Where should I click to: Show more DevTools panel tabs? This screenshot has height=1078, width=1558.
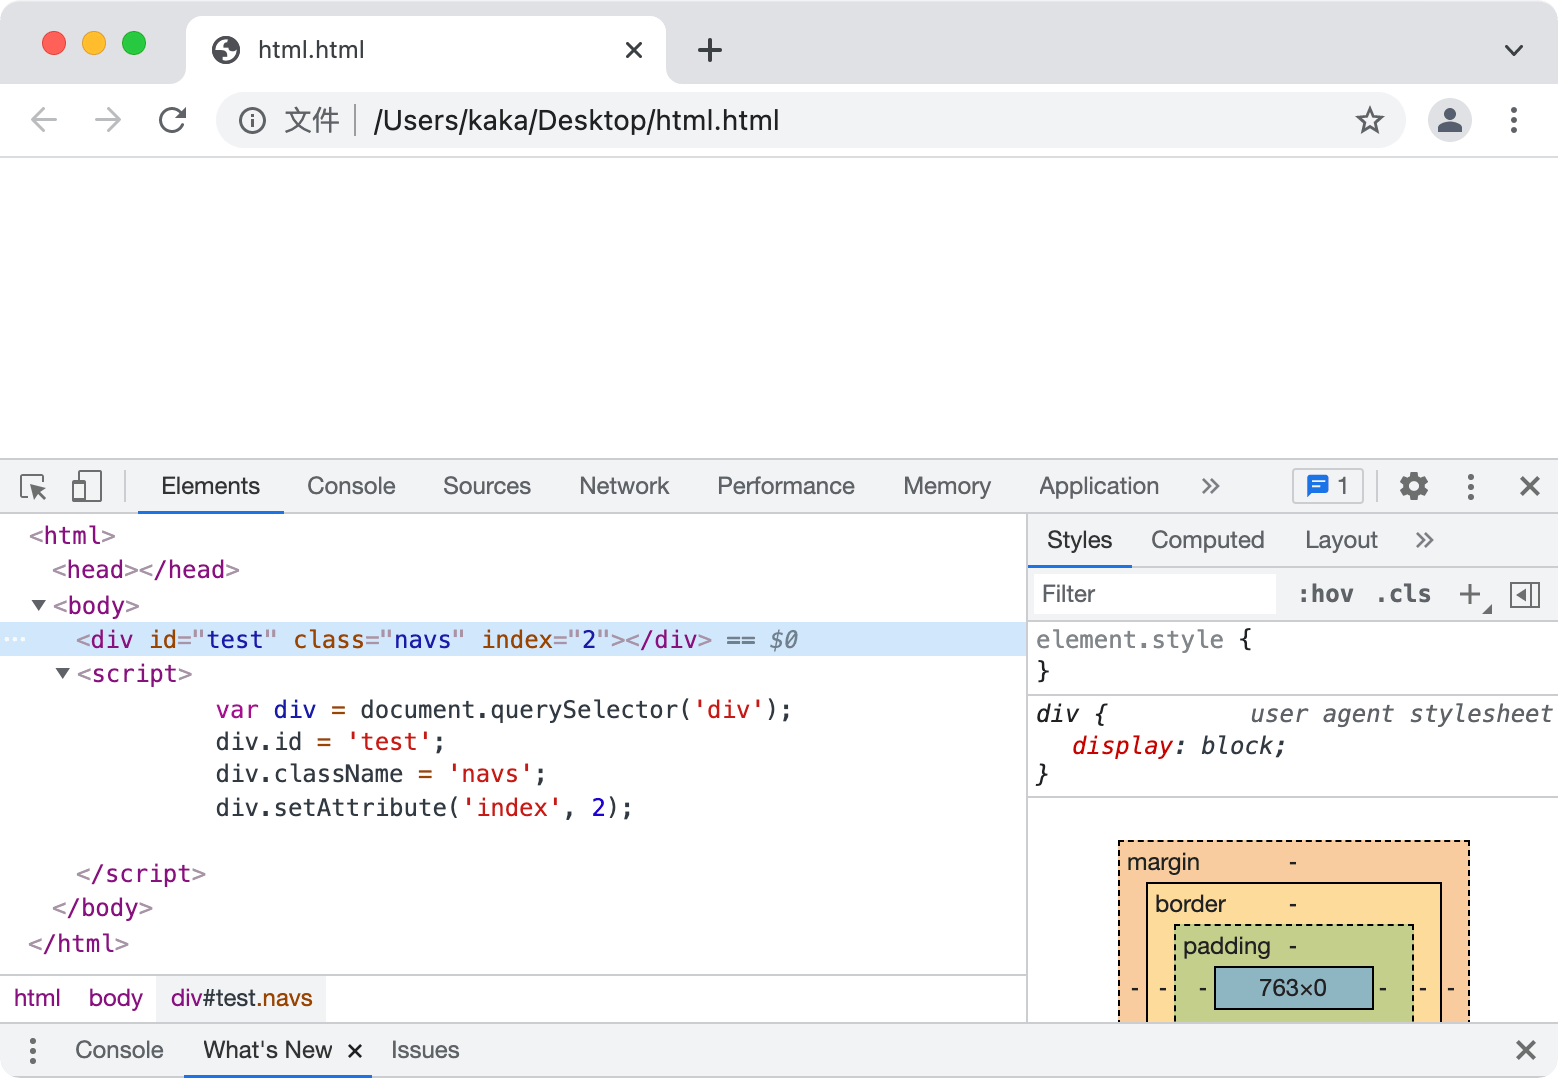coord(1210,486)
